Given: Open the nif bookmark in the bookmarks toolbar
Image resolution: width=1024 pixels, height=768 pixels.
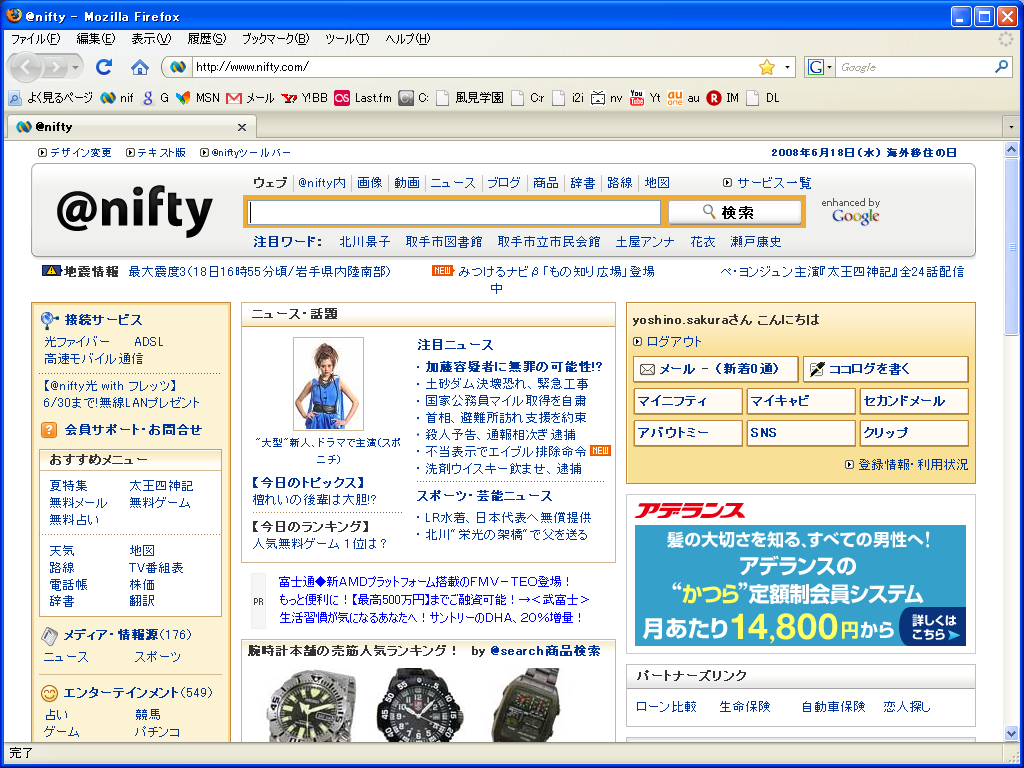Looking at the screenshot, I should [118, 98].
